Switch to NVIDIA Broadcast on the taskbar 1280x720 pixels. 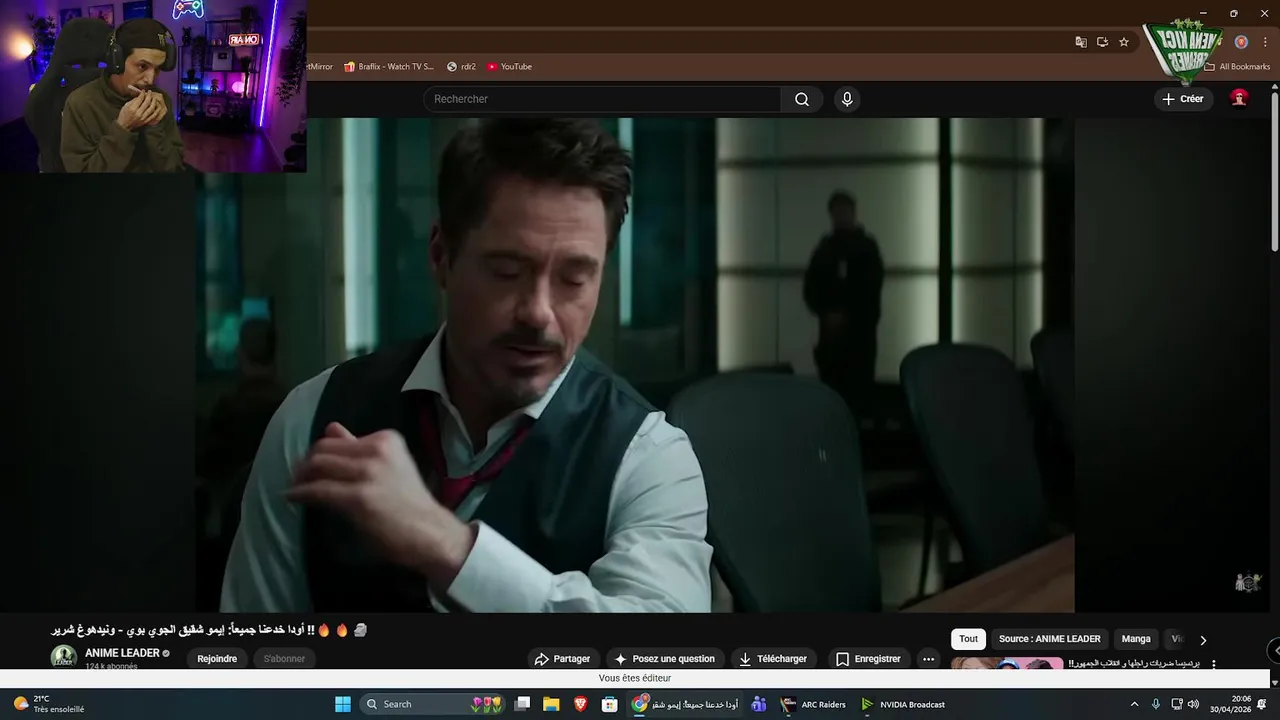point(904,704)
